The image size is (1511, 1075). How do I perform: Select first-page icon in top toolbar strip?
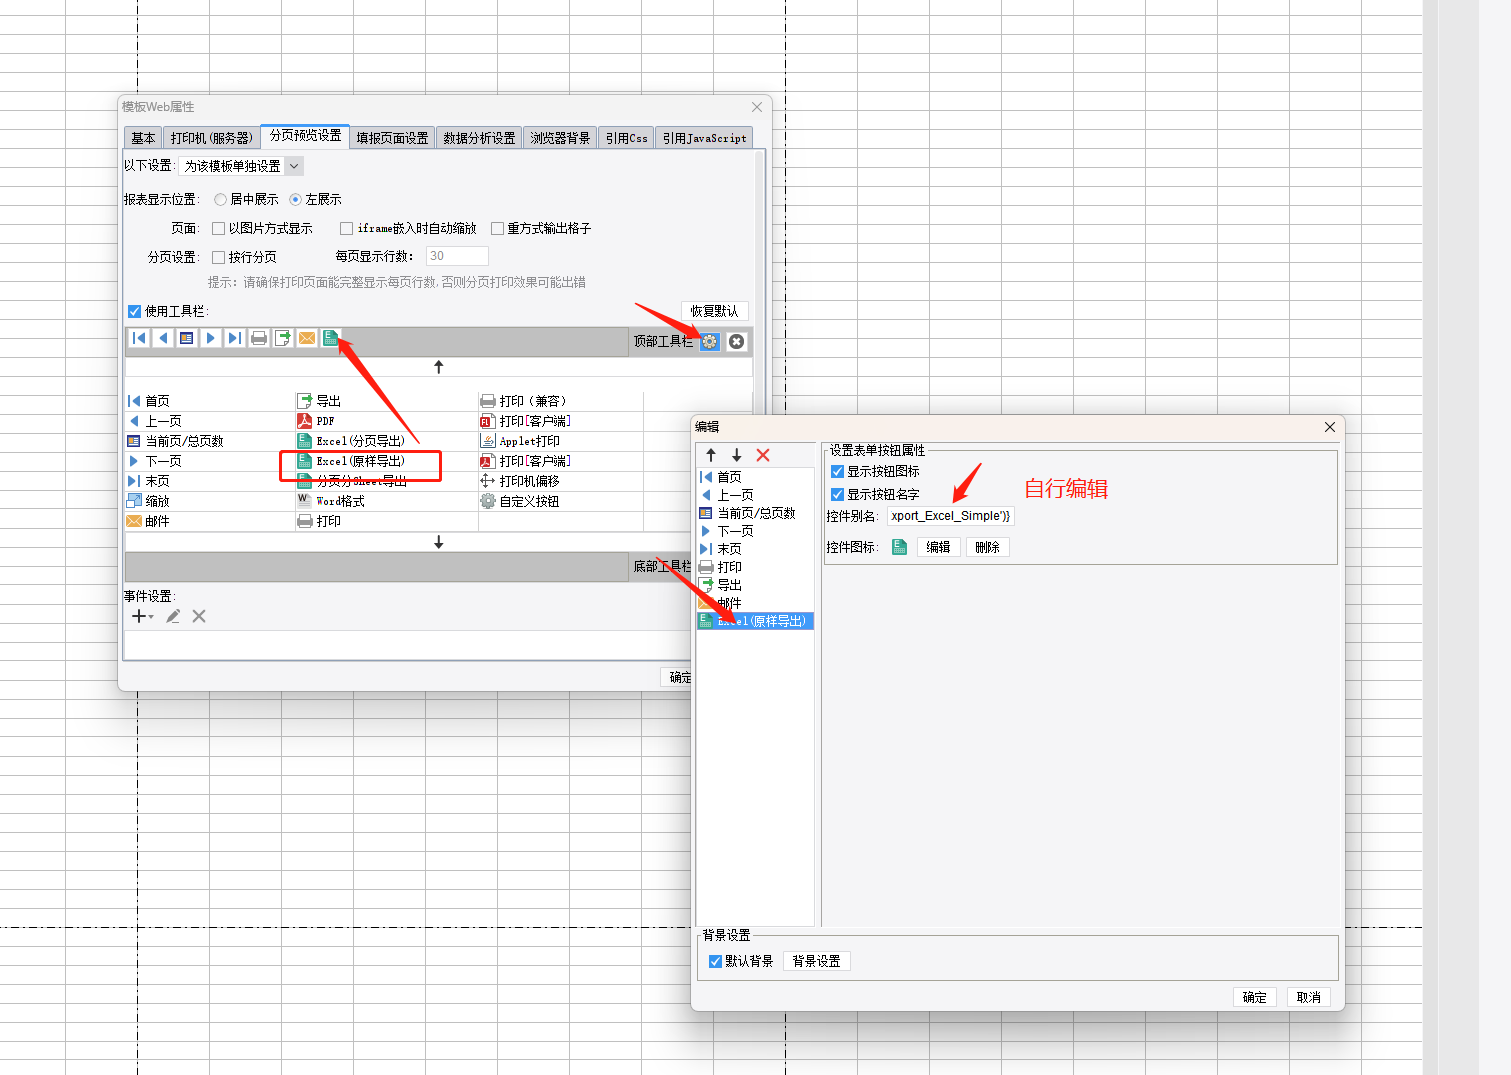click(139, 338)
